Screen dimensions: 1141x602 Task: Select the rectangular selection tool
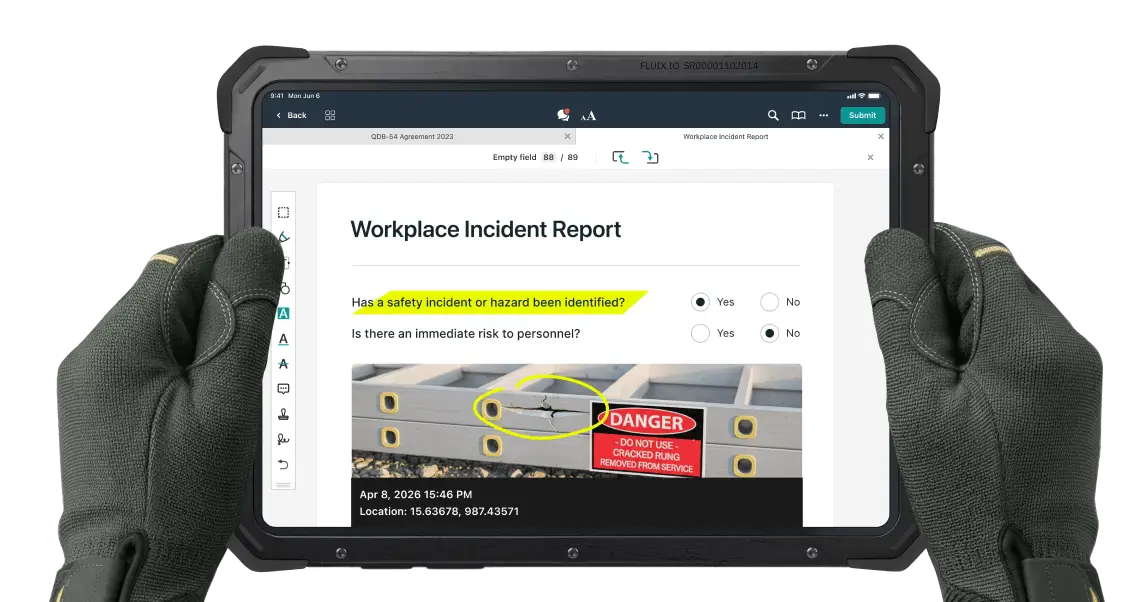pos(283,212)
